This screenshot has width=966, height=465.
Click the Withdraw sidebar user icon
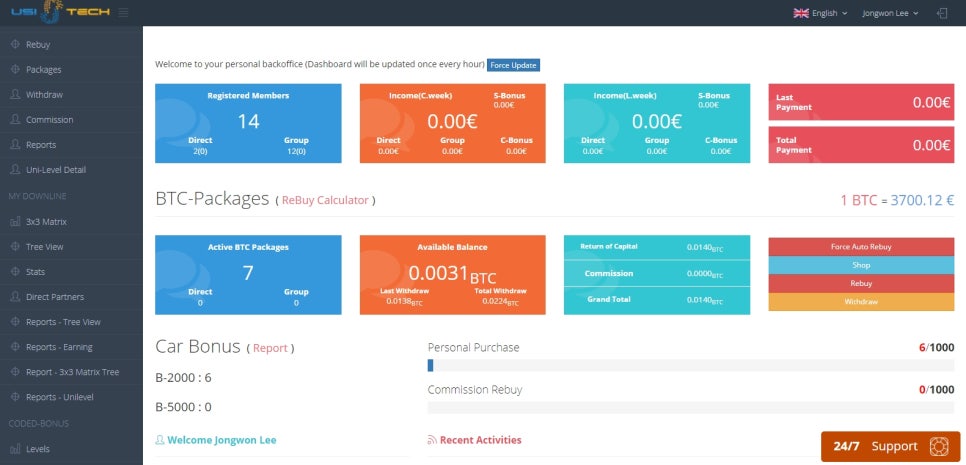point(15,95)
